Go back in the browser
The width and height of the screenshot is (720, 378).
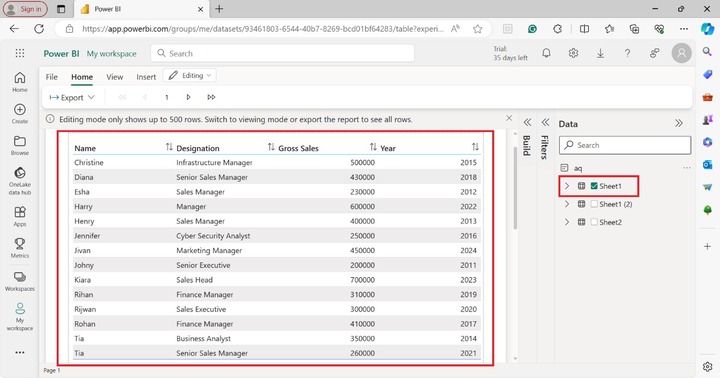14,29
